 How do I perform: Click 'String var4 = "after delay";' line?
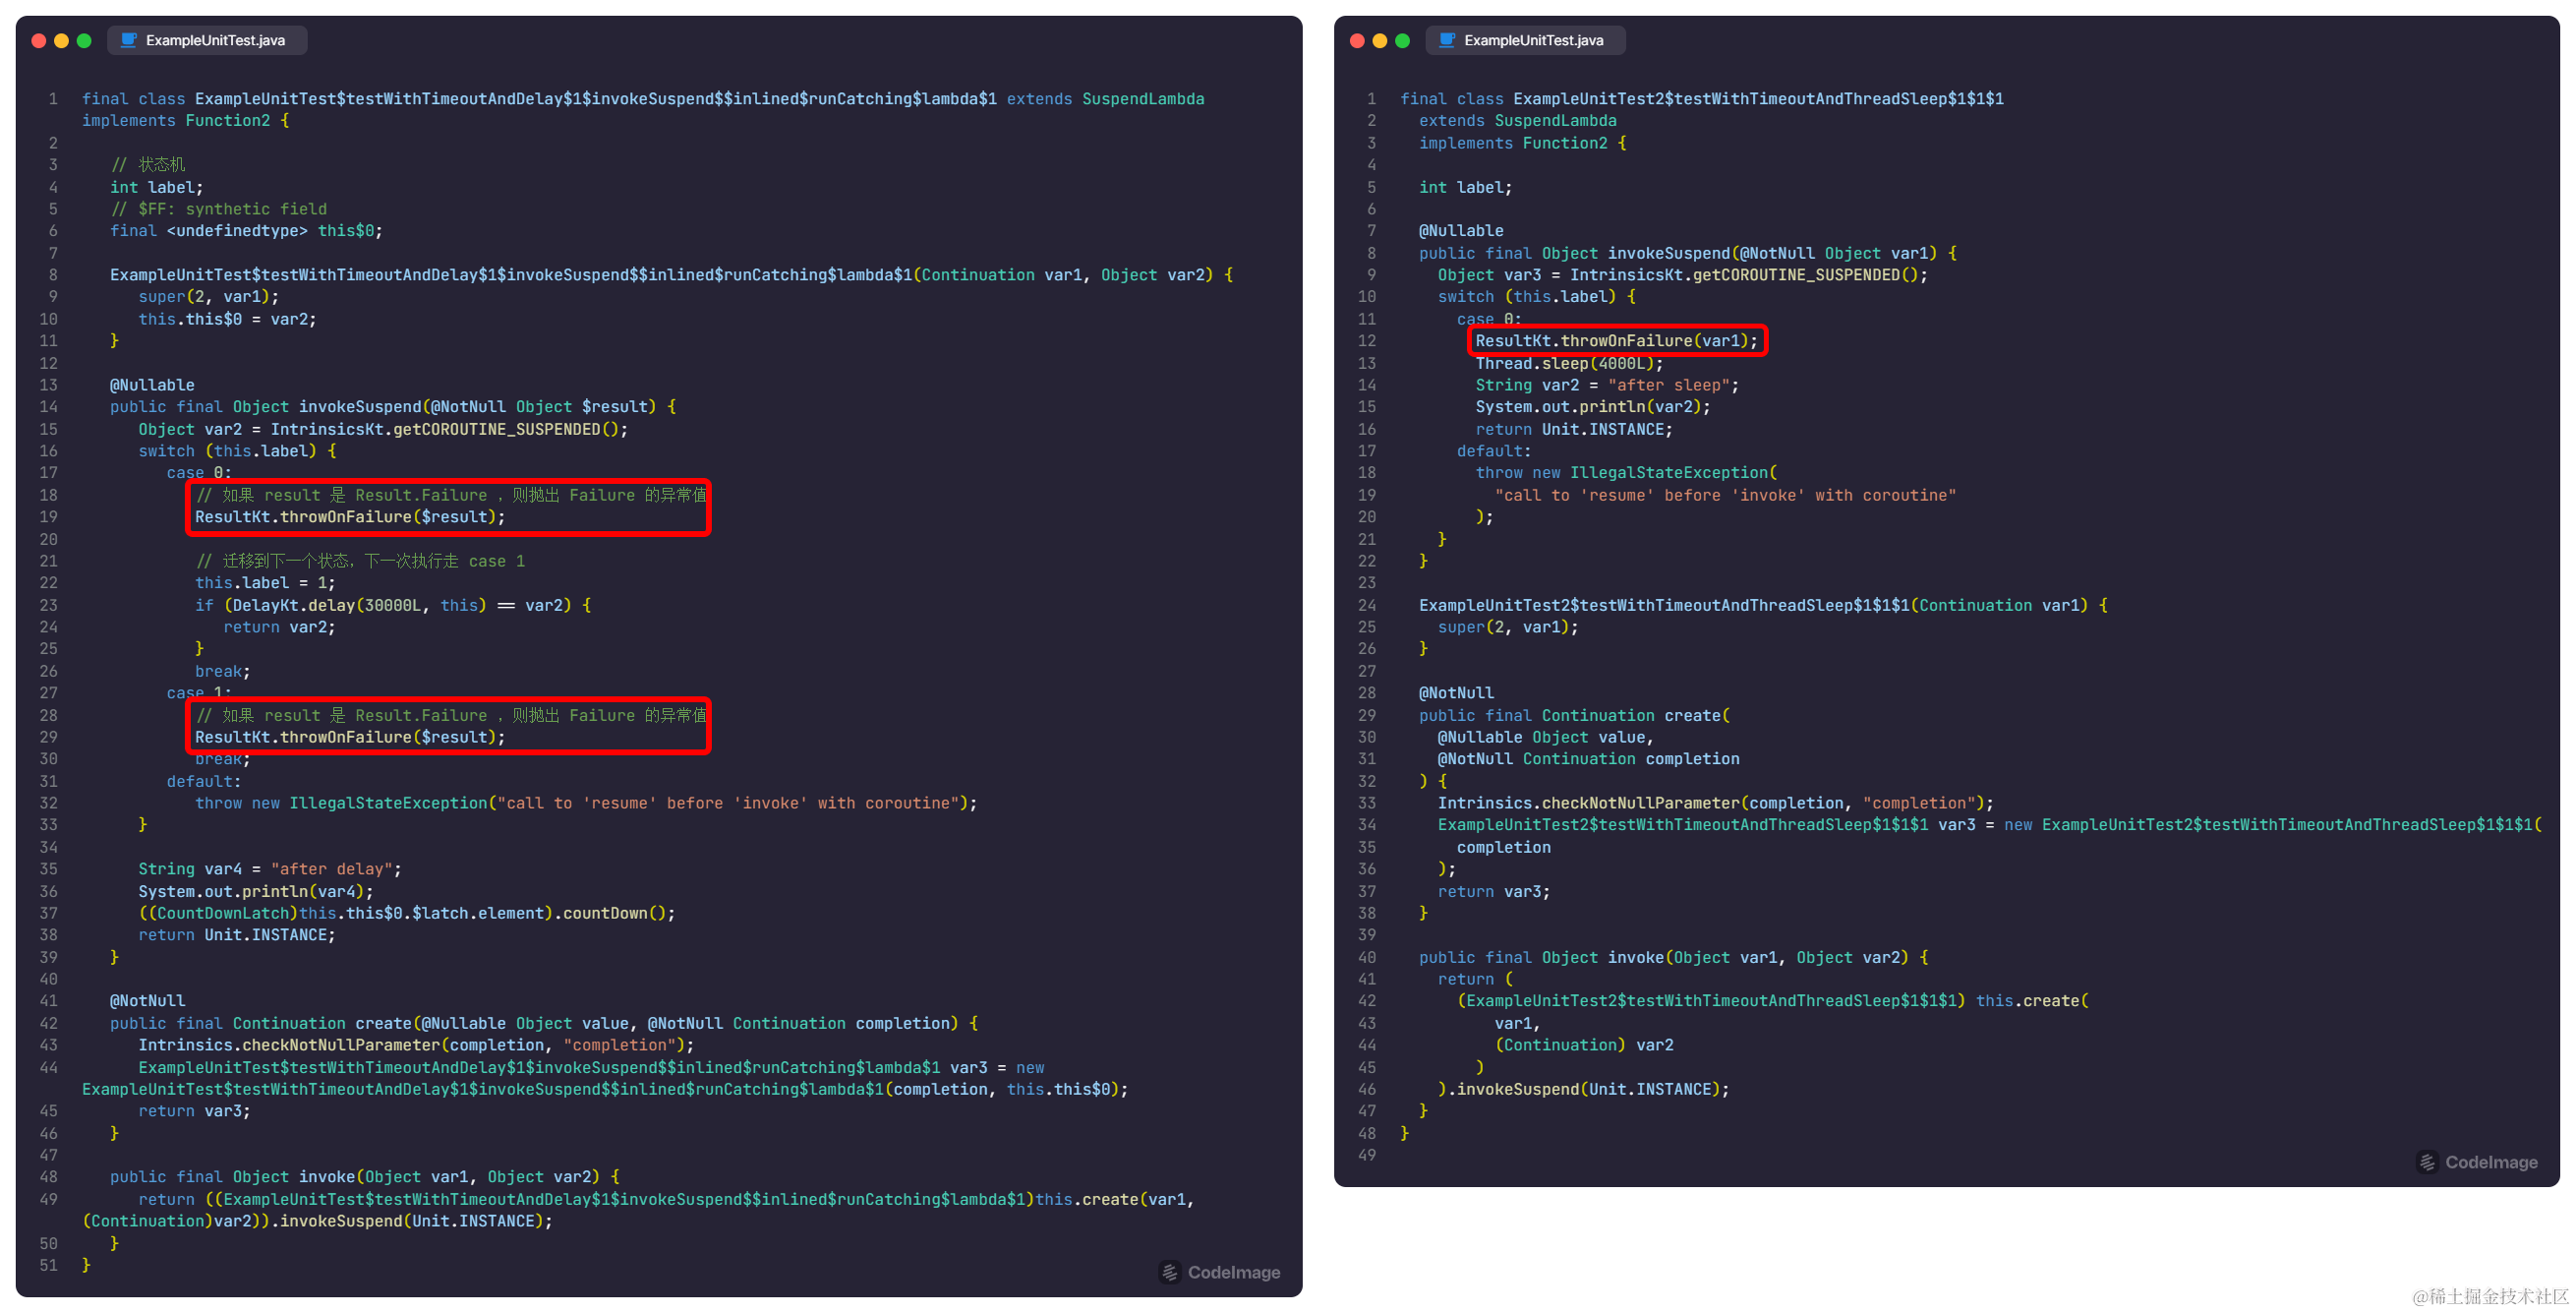pos(270,869)
